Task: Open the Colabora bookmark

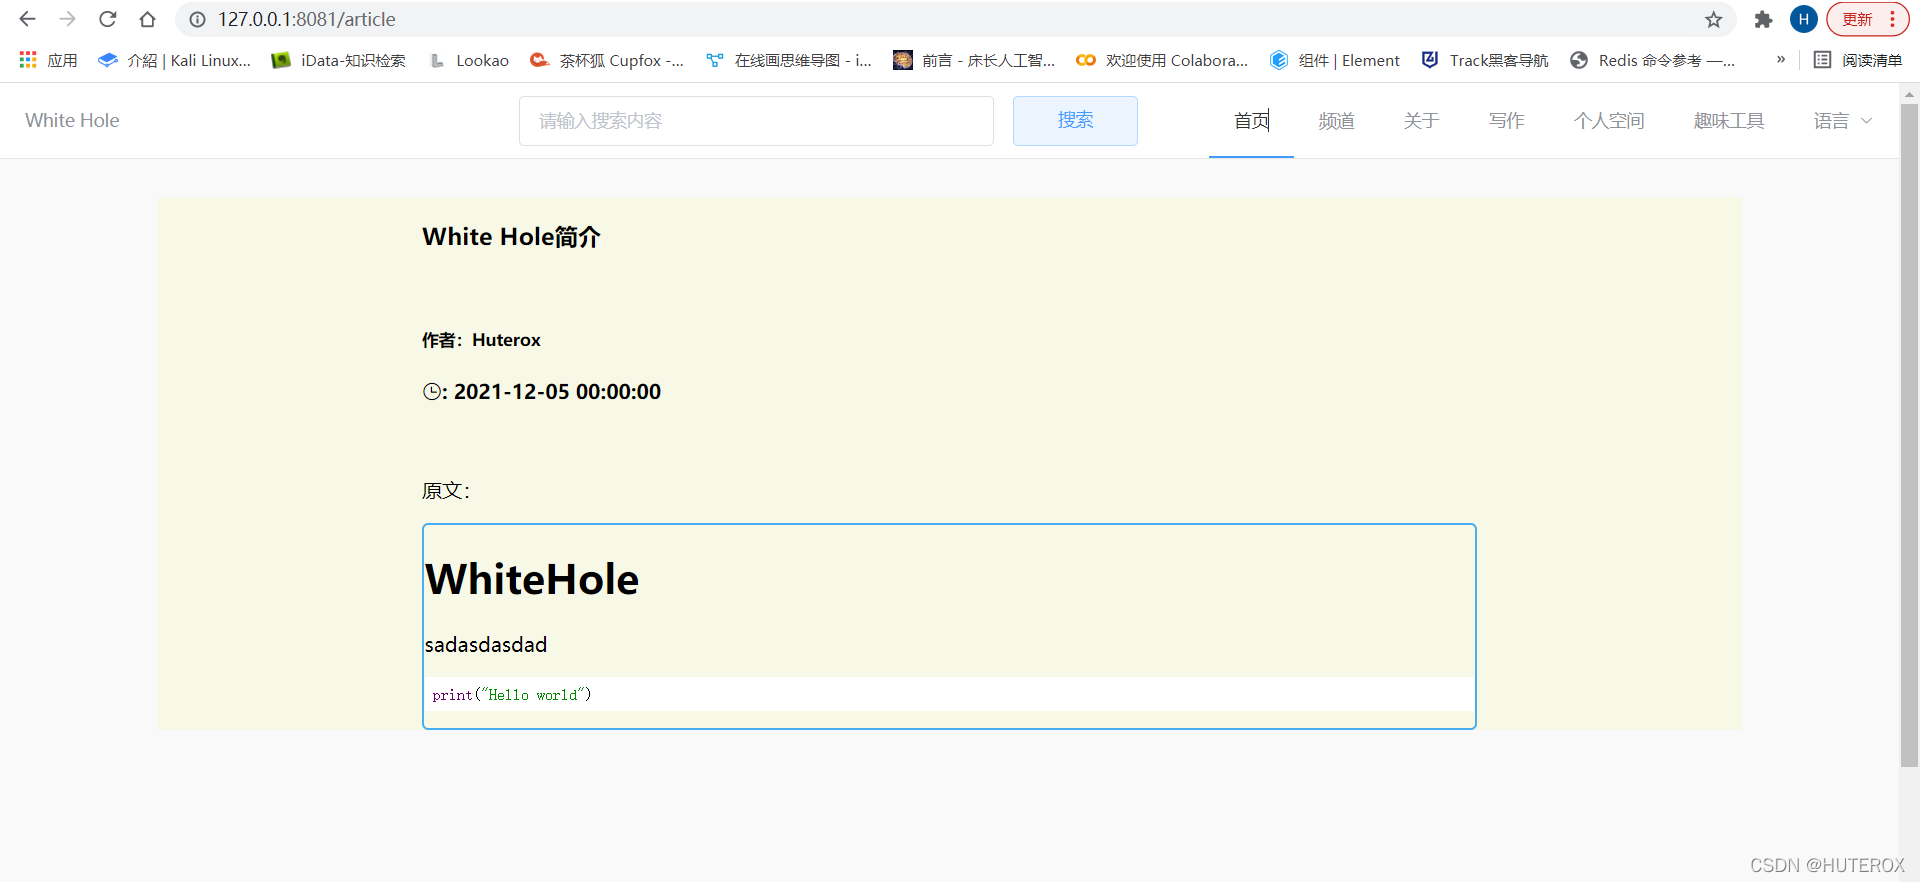Action: click(1162, 60)
